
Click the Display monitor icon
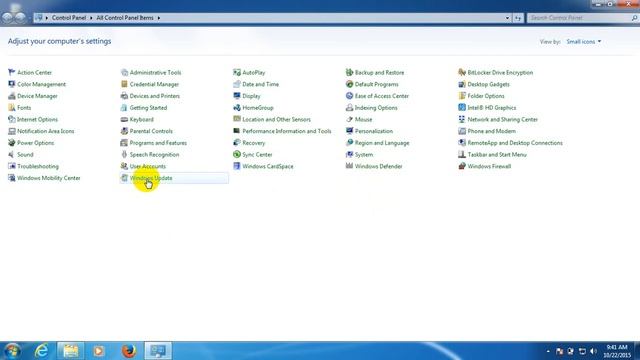coord(237,96)
